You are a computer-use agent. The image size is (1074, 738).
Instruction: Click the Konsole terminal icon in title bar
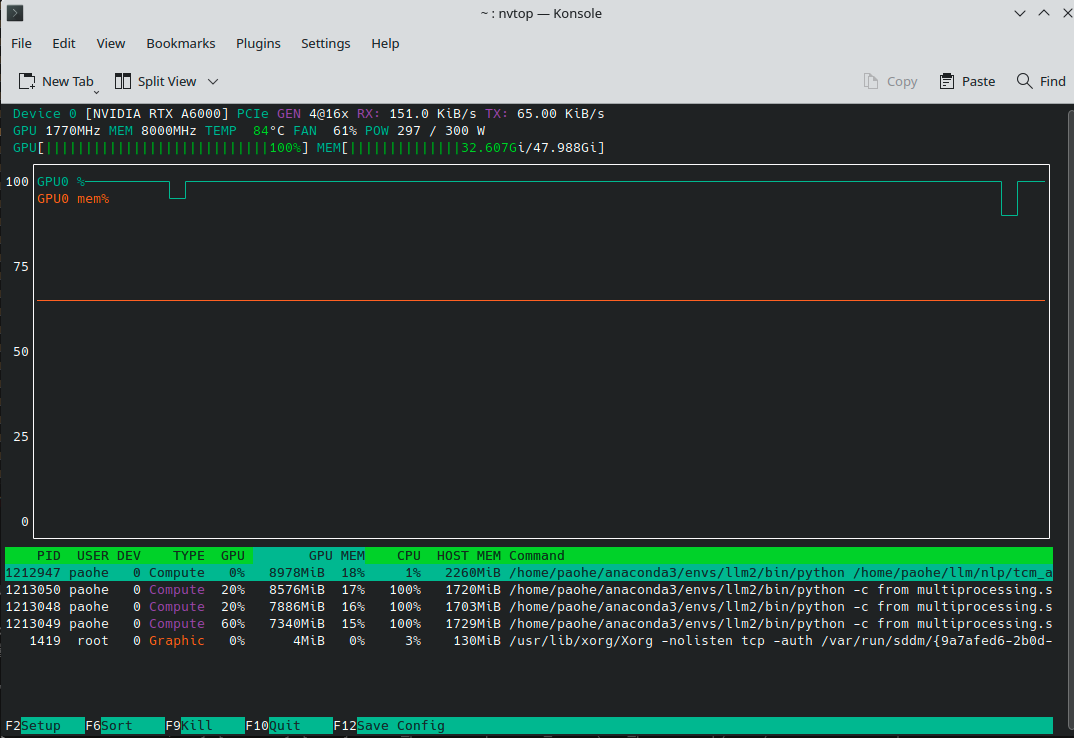tap(14, 13)
